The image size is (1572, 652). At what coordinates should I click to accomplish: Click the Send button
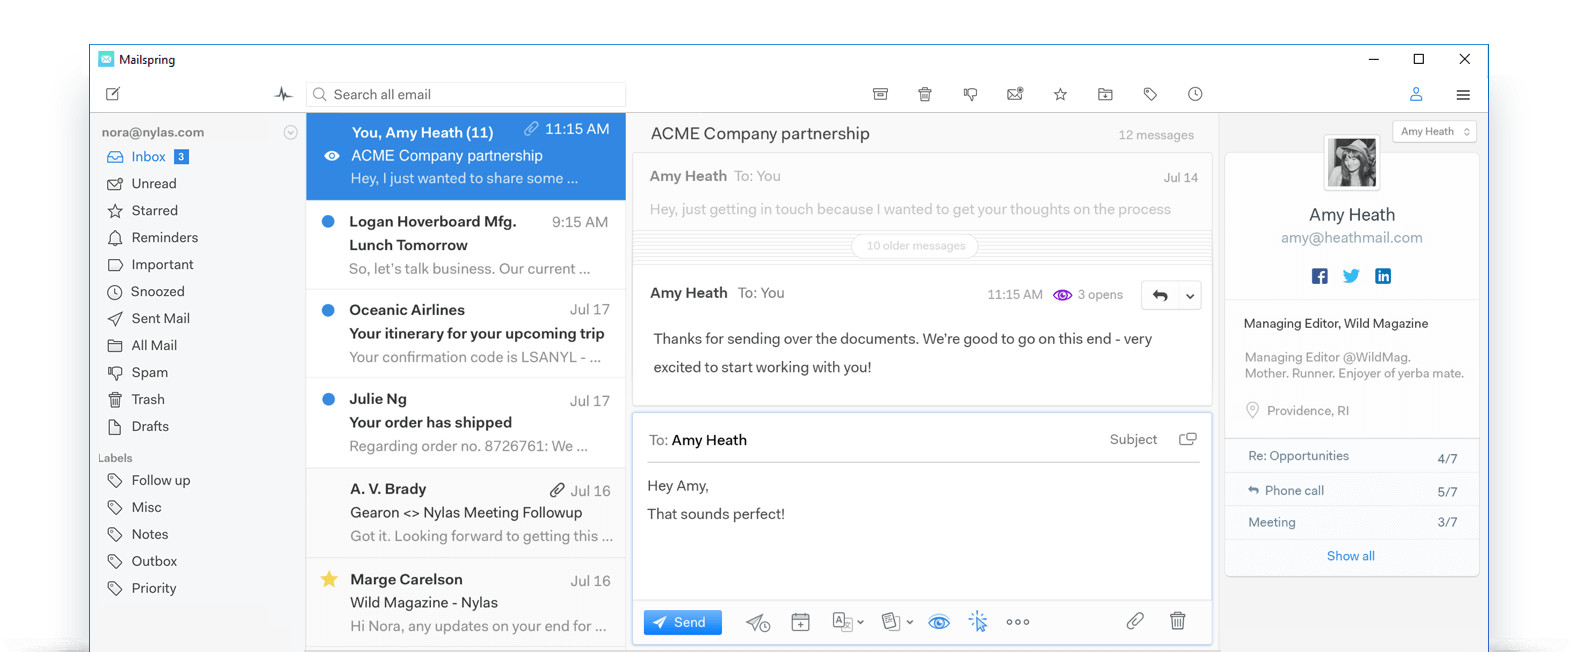[682, 622]
